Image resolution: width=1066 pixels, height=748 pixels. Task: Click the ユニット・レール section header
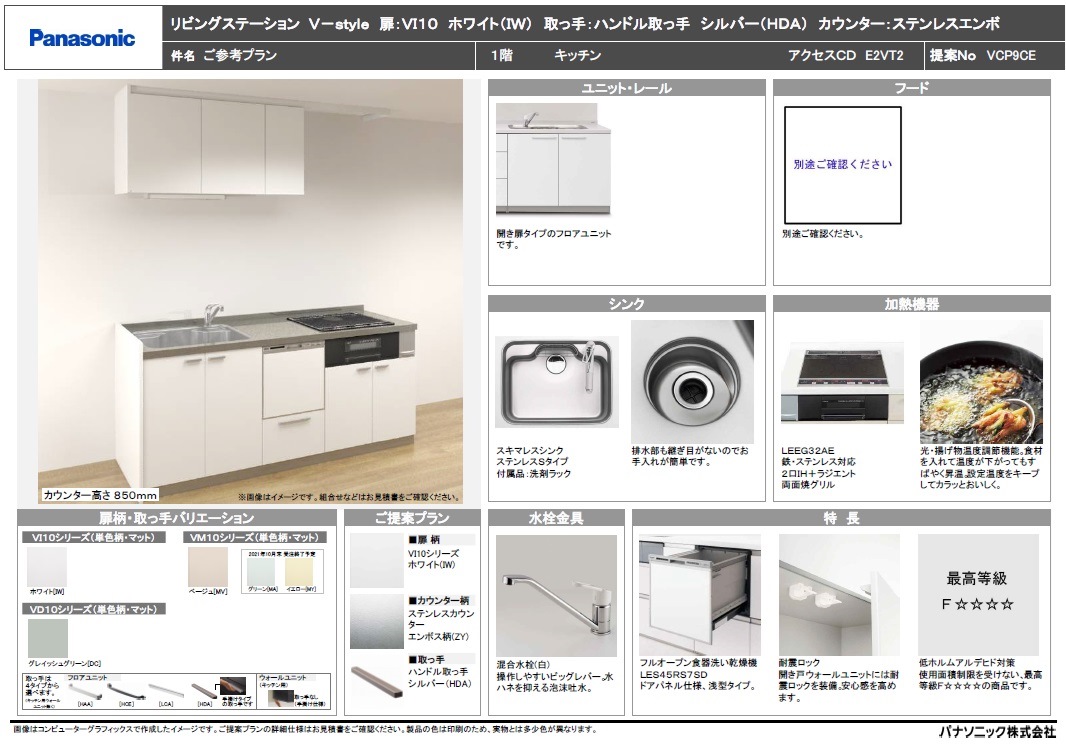(x=626, y=88)
